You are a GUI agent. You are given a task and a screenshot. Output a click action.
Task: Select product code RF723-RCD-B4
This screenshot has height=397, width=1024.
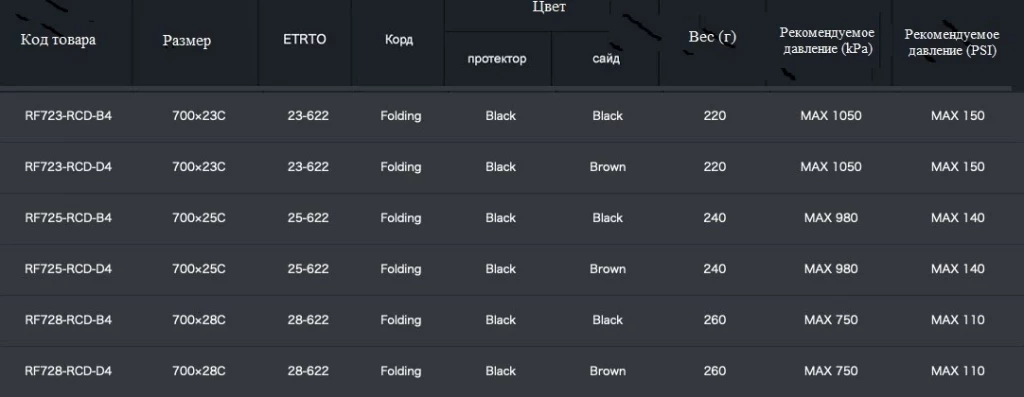pyautogui.click(x=69, y=116)
